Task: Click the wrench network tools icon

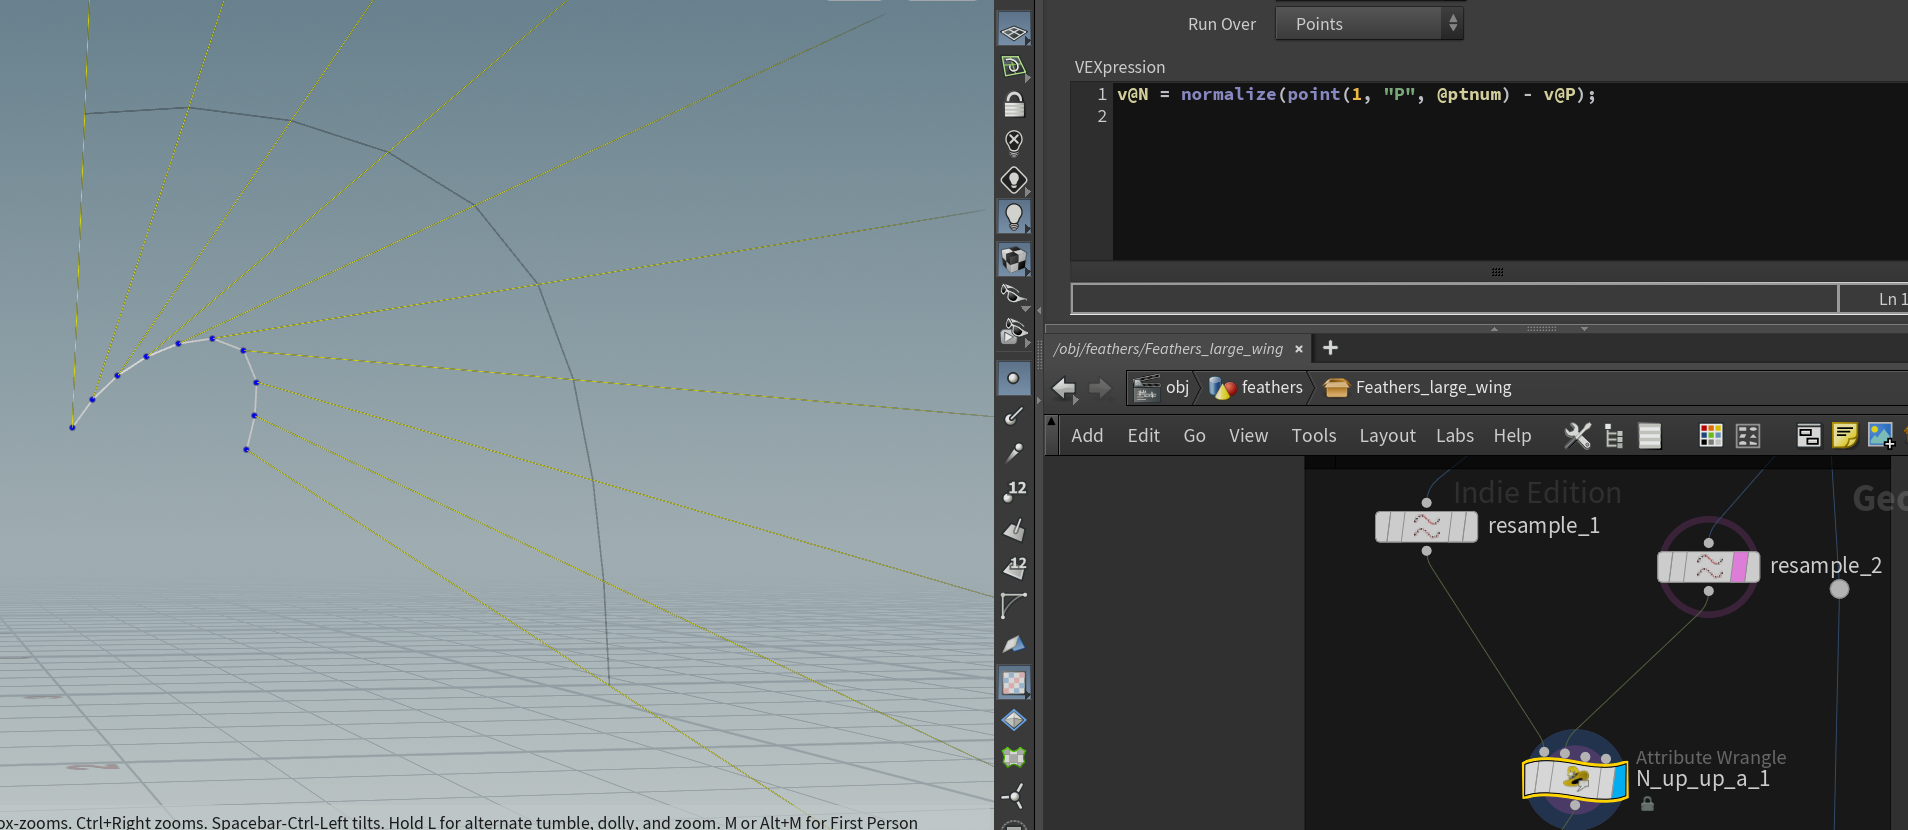Action: pos(1577,436)
